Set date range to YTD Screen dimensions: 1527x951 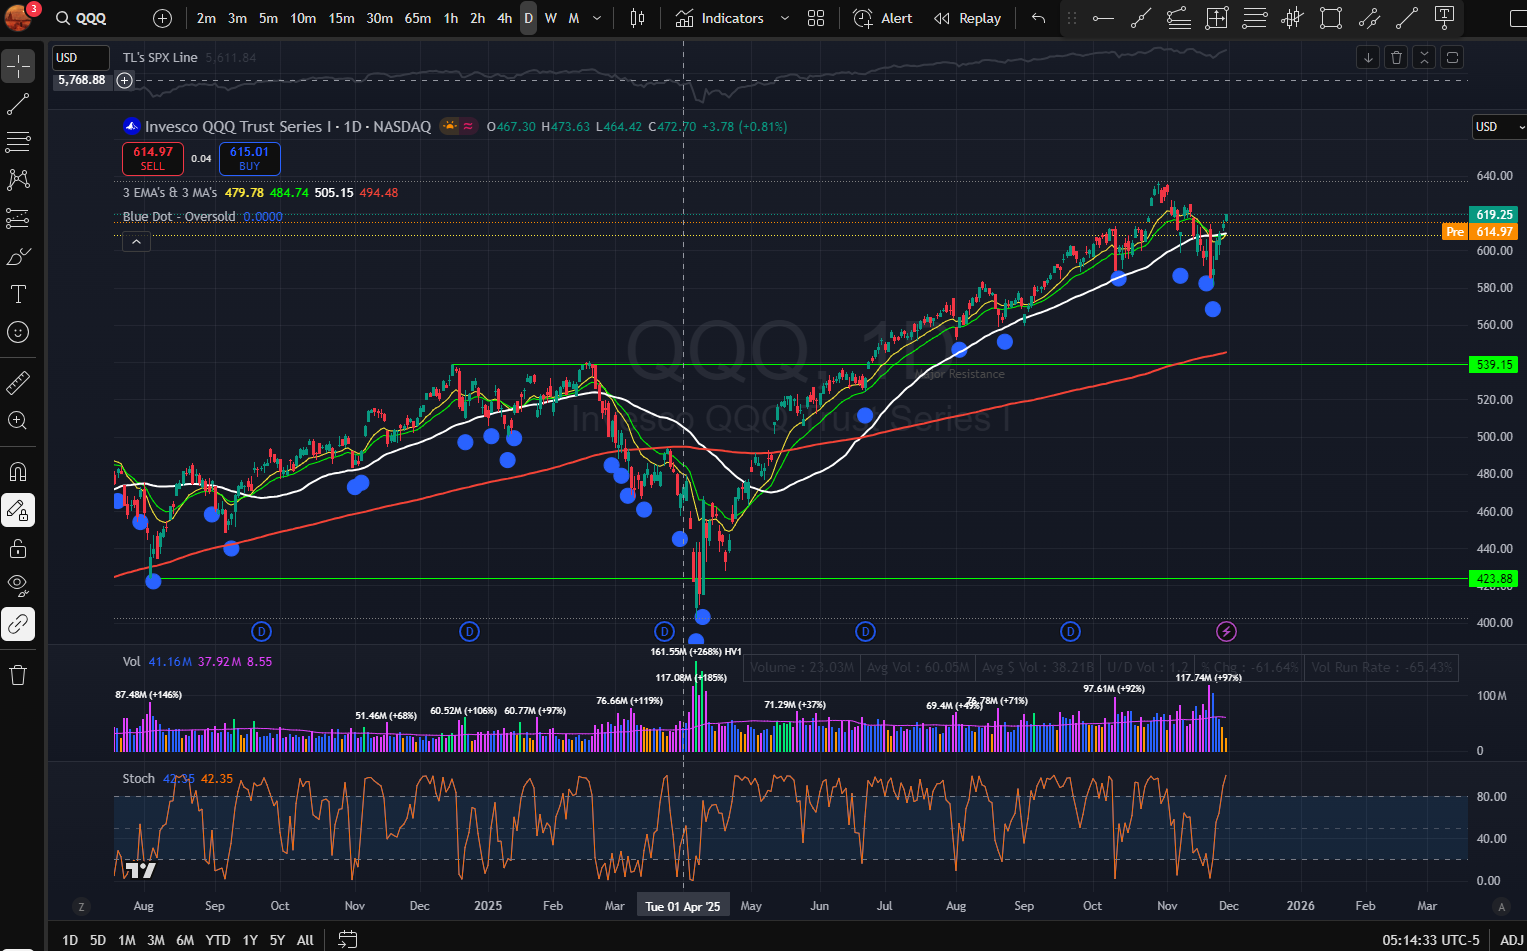(x=218, y=940)
